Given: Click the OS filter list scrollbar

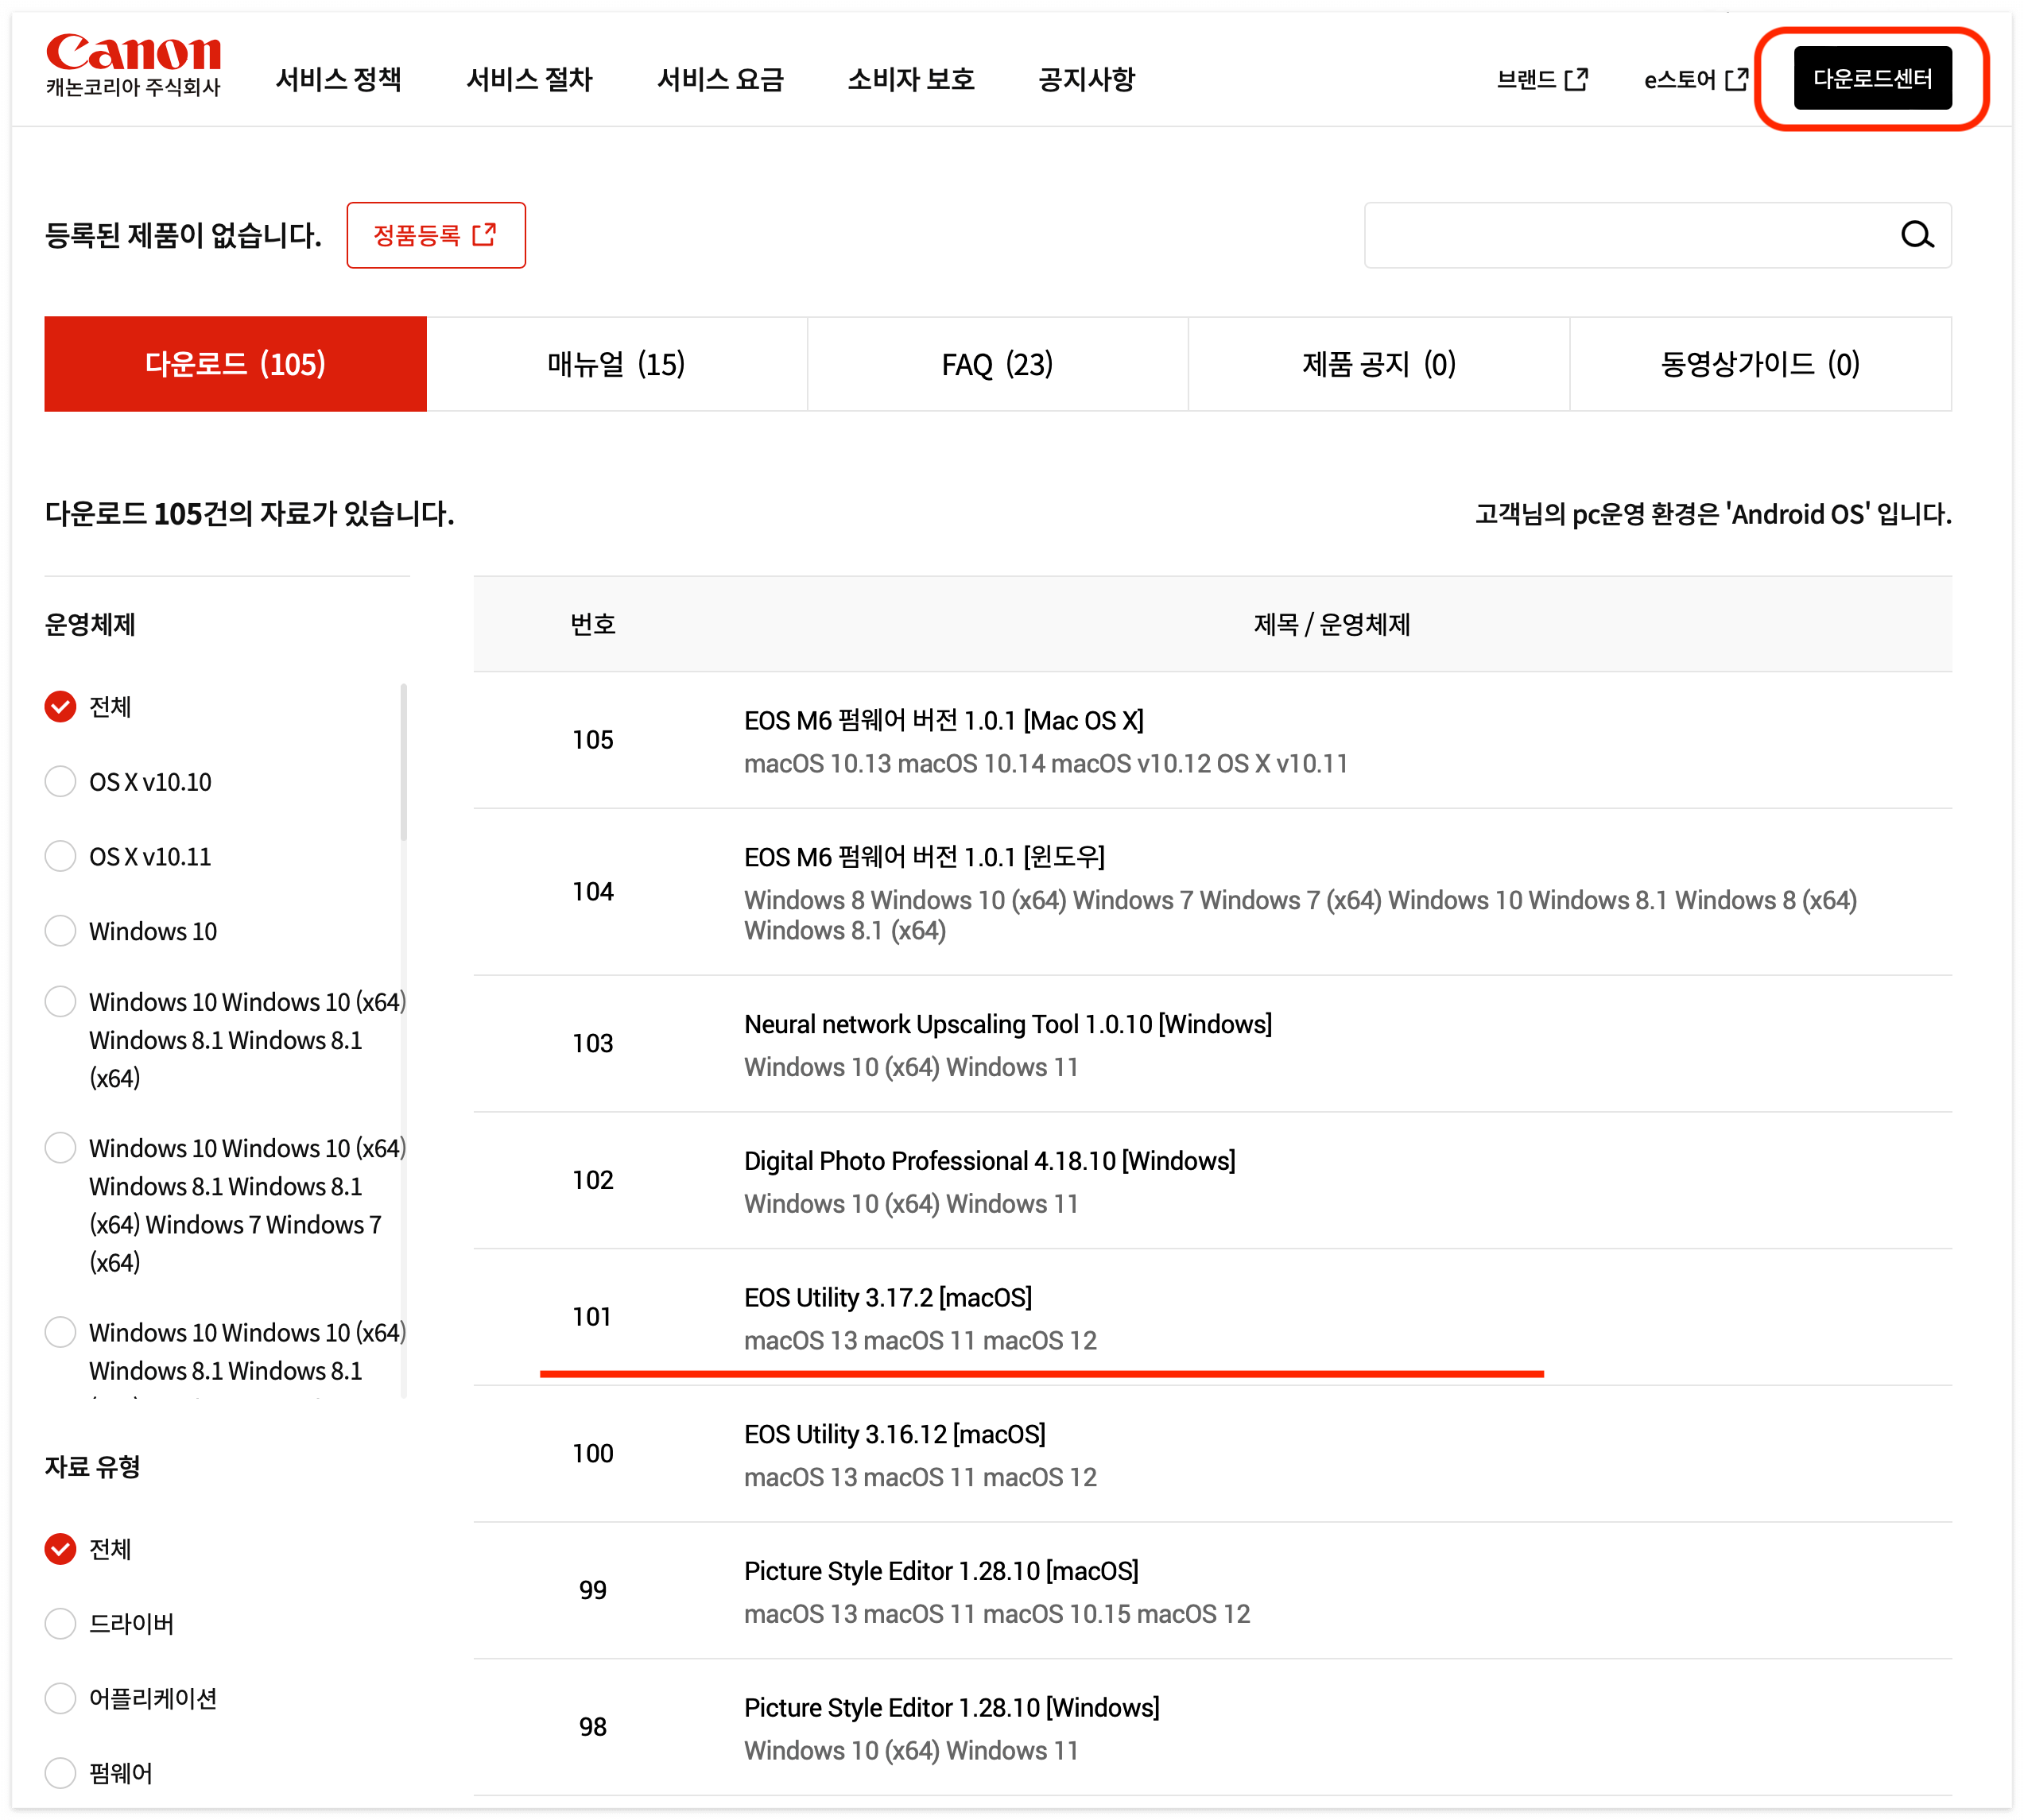Looking at the screenshot, I should 403,760.
